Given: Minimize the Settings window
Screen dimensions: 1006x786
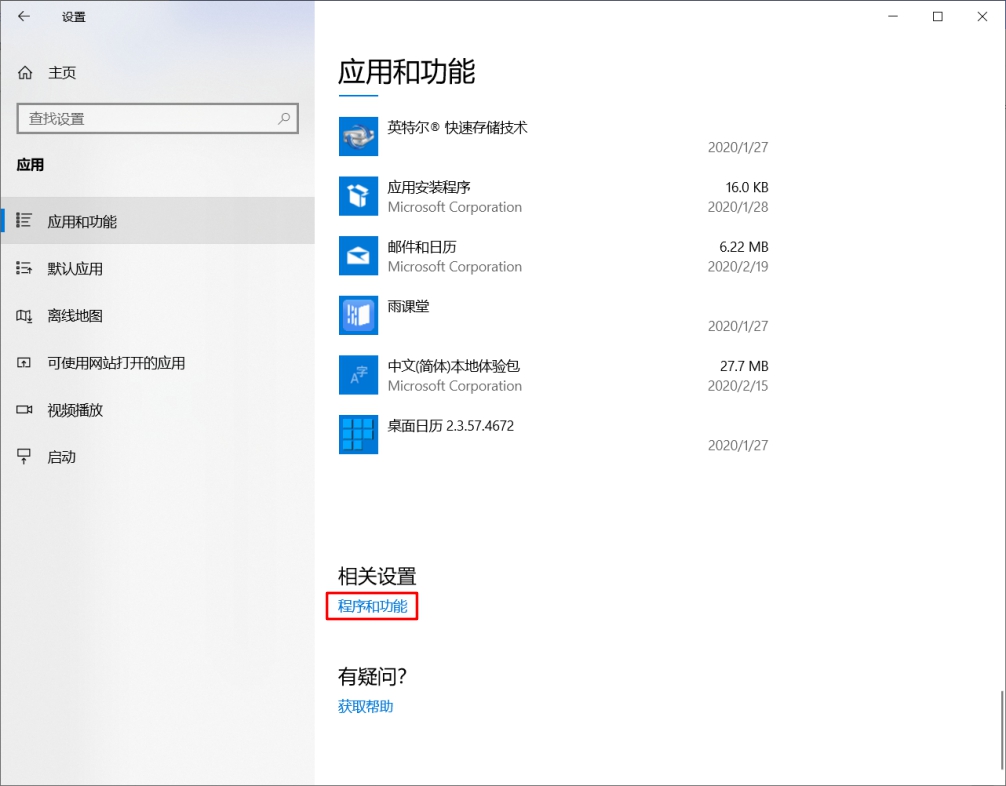Looking at the screenshot, I should [x=893, y=17].
